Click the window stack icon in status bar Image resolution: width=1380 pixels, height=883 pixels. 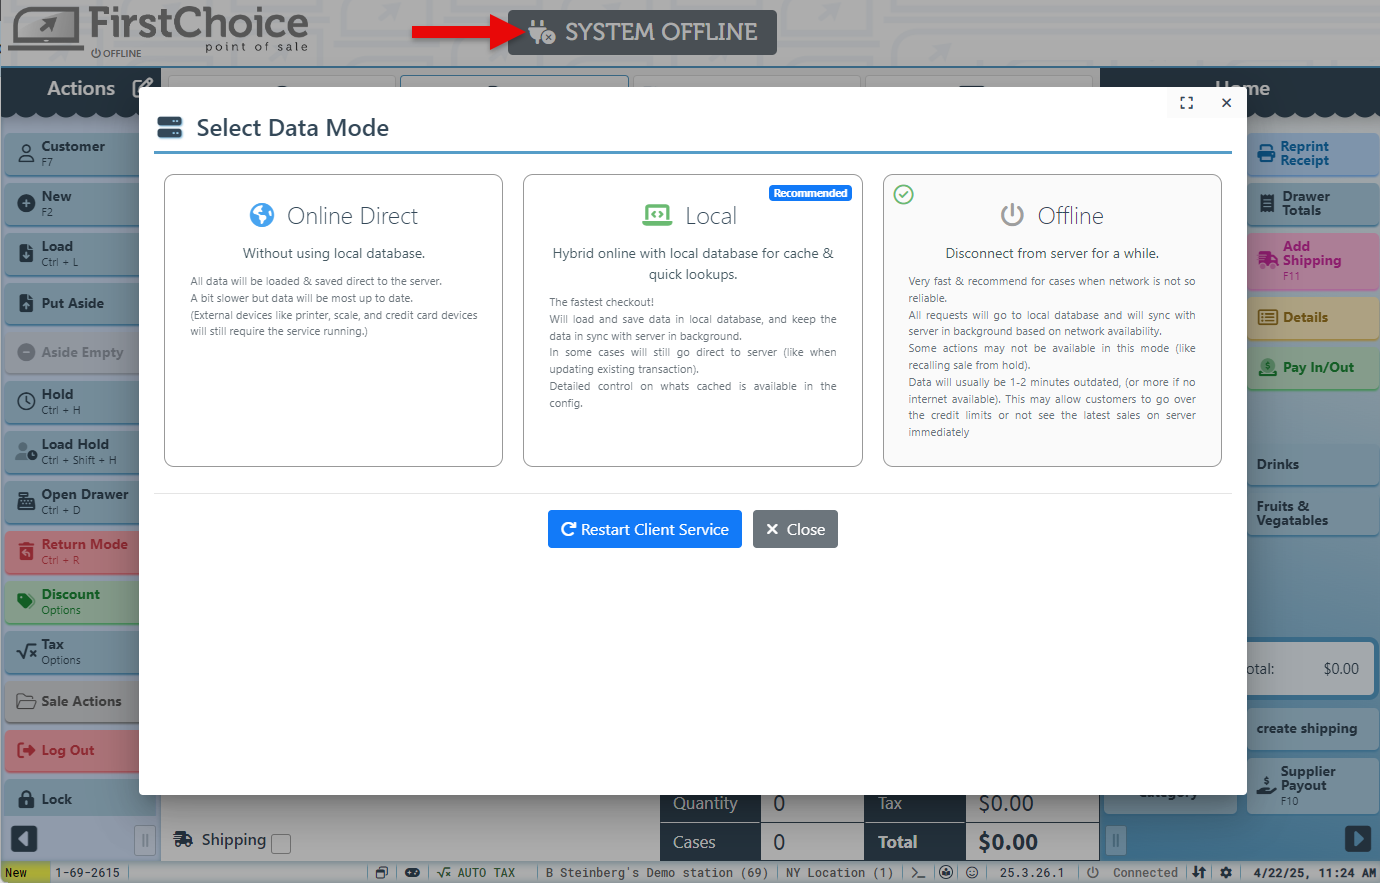[381, 872]
